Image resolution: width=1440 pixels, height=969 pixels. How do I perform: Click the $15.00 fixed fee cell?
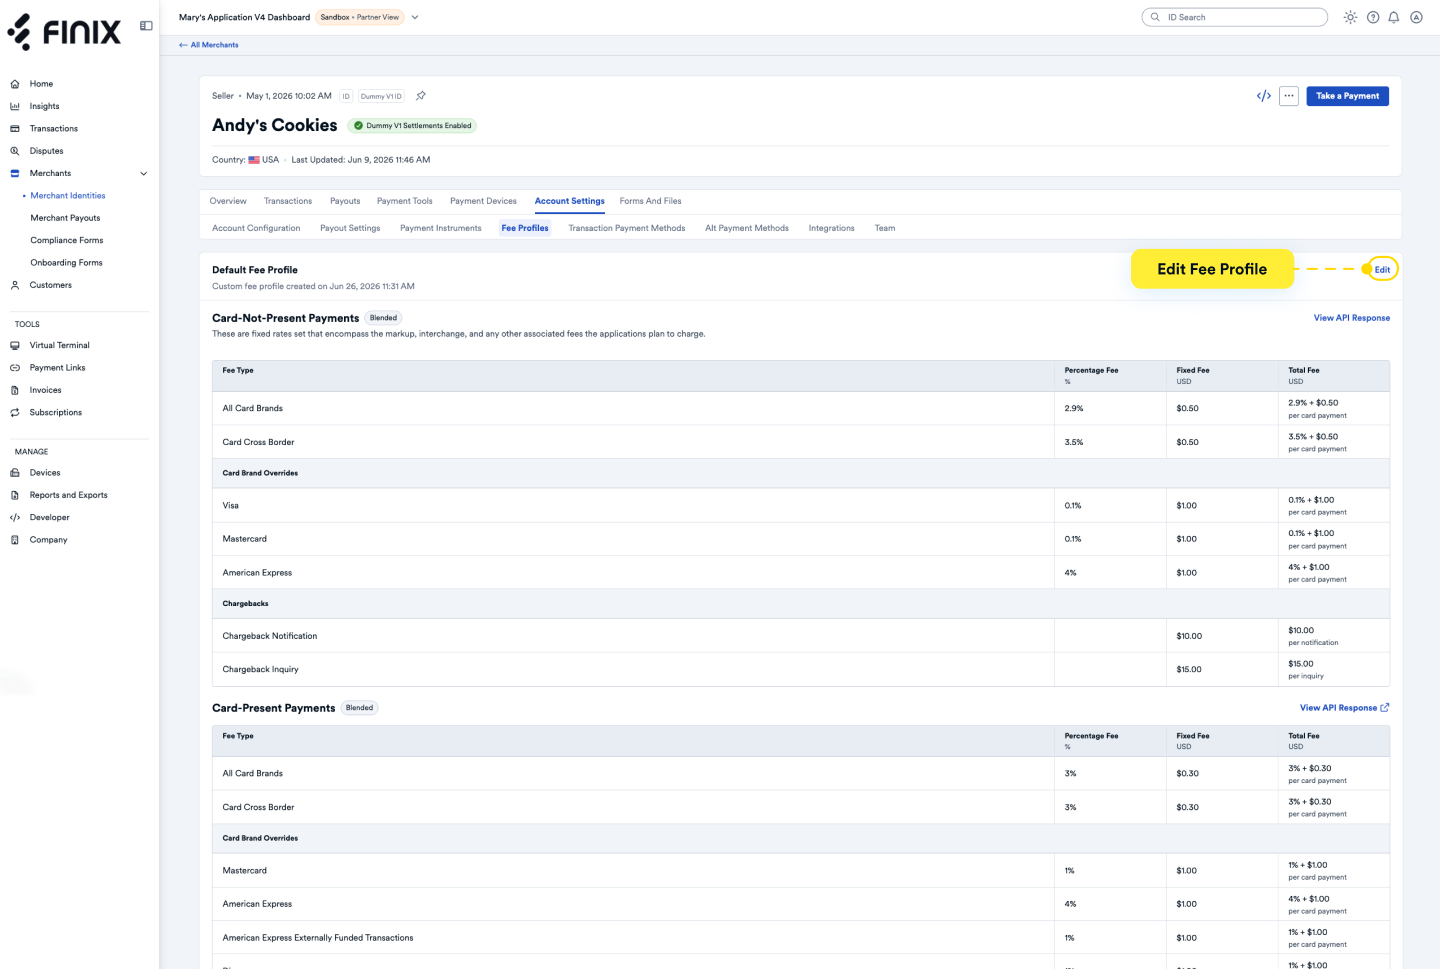[1222, 670]
